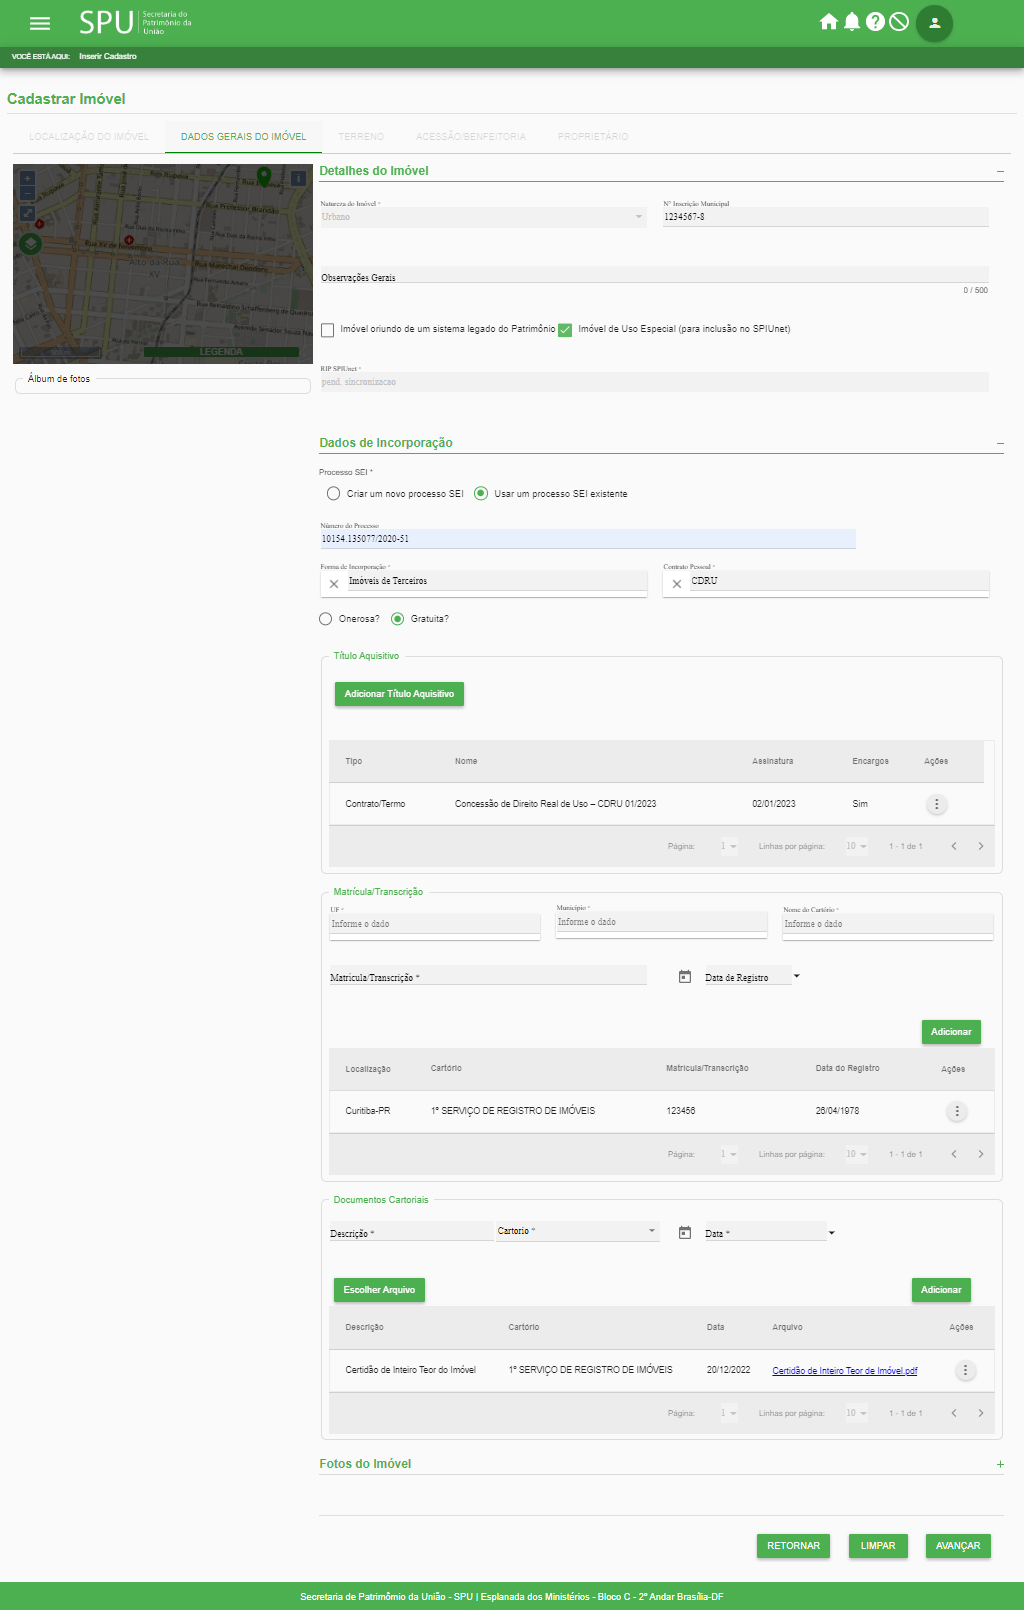This screenshot has width=1024, height=1610.
Task: Open the map LEGENDA bar
Action: pyautogui.click(x=221, y=352)
